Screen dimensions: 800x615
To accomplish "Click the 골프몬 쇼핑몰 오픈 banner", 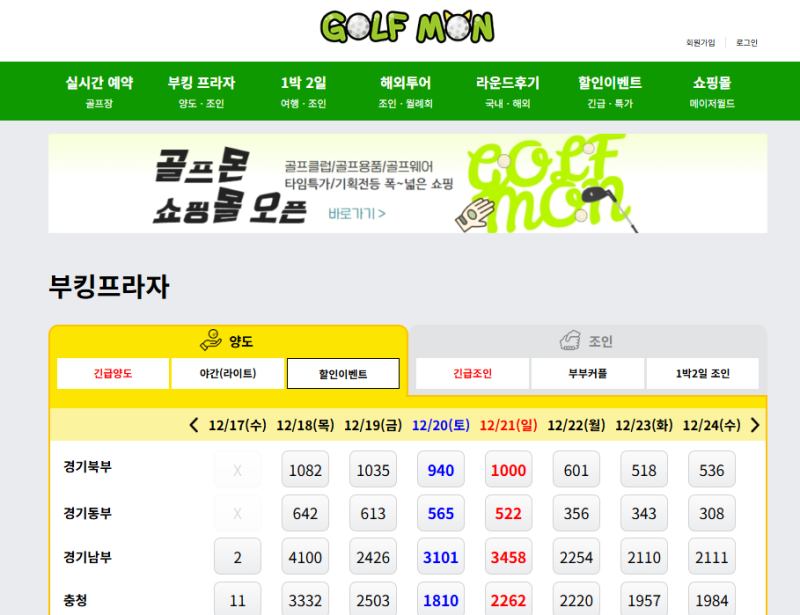I will [x=408, y=184].
